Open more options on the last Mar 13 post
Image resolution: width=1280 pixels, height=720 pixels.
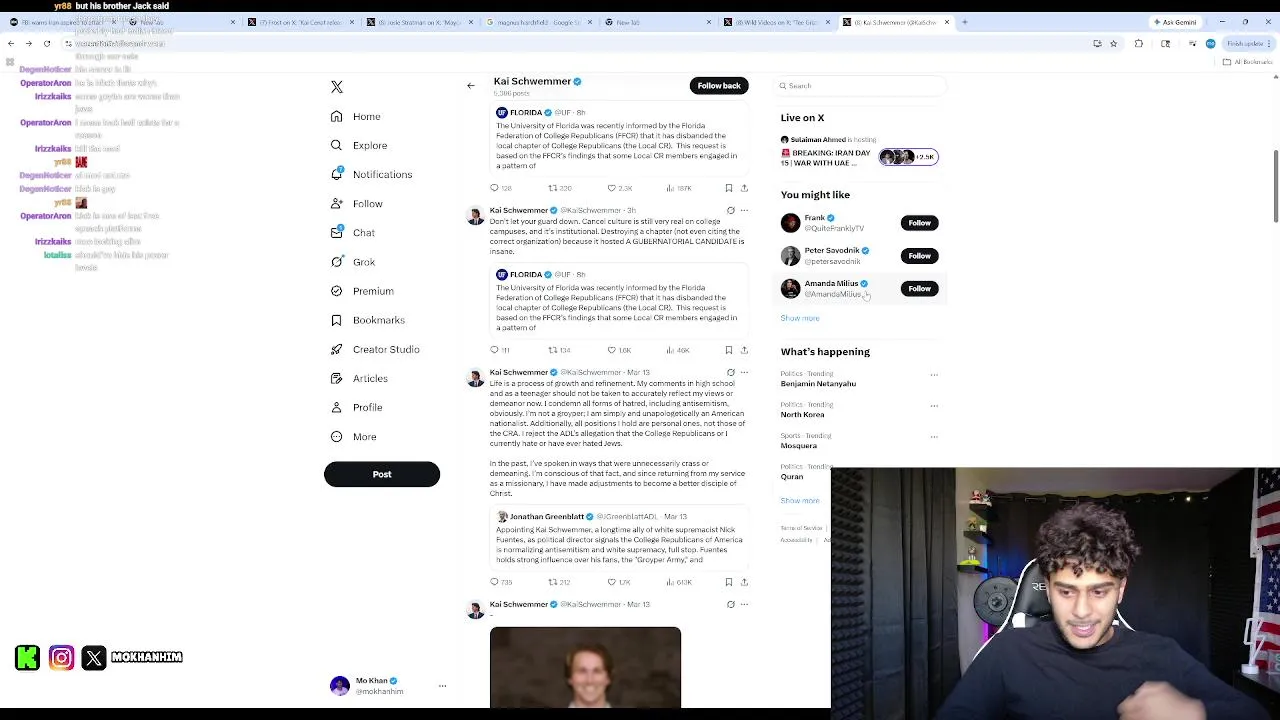coord(744,605)
